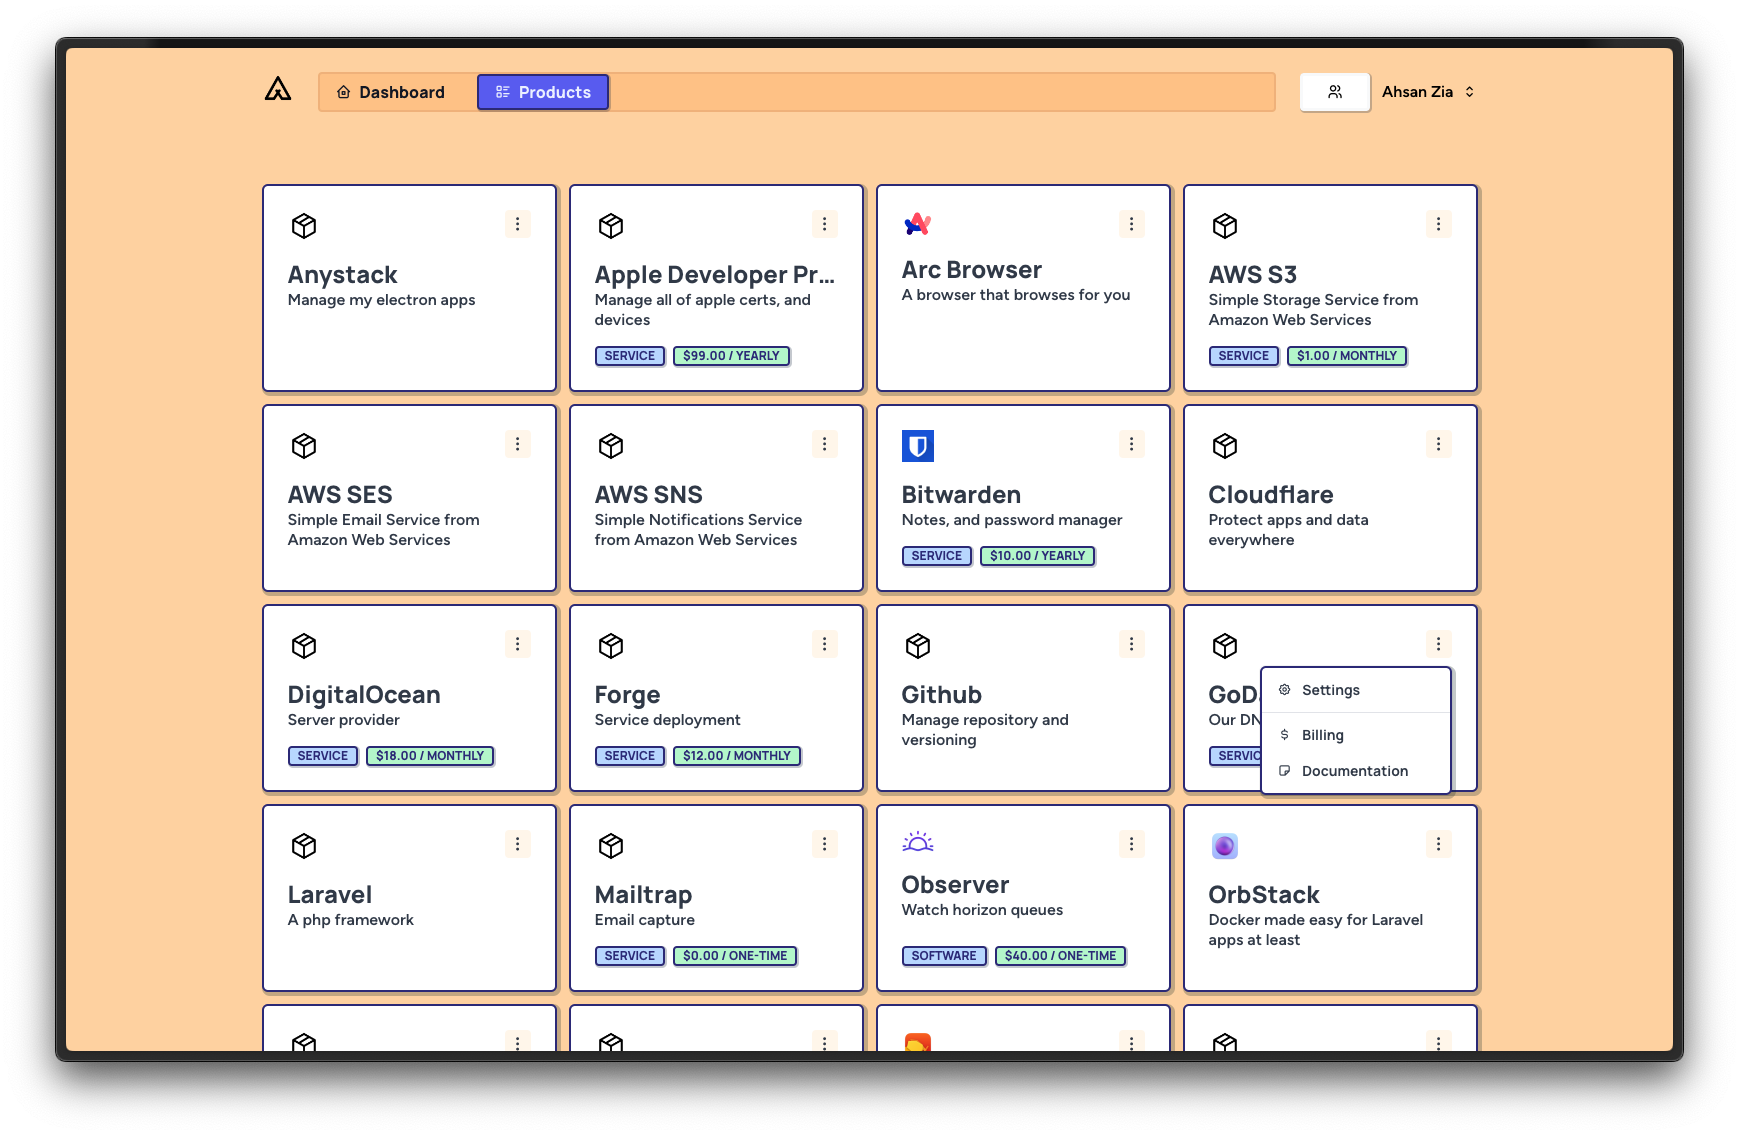The image size is (1739, 1135).
Task: Click the Arc Browser logo icon
Action: (918, 224)
